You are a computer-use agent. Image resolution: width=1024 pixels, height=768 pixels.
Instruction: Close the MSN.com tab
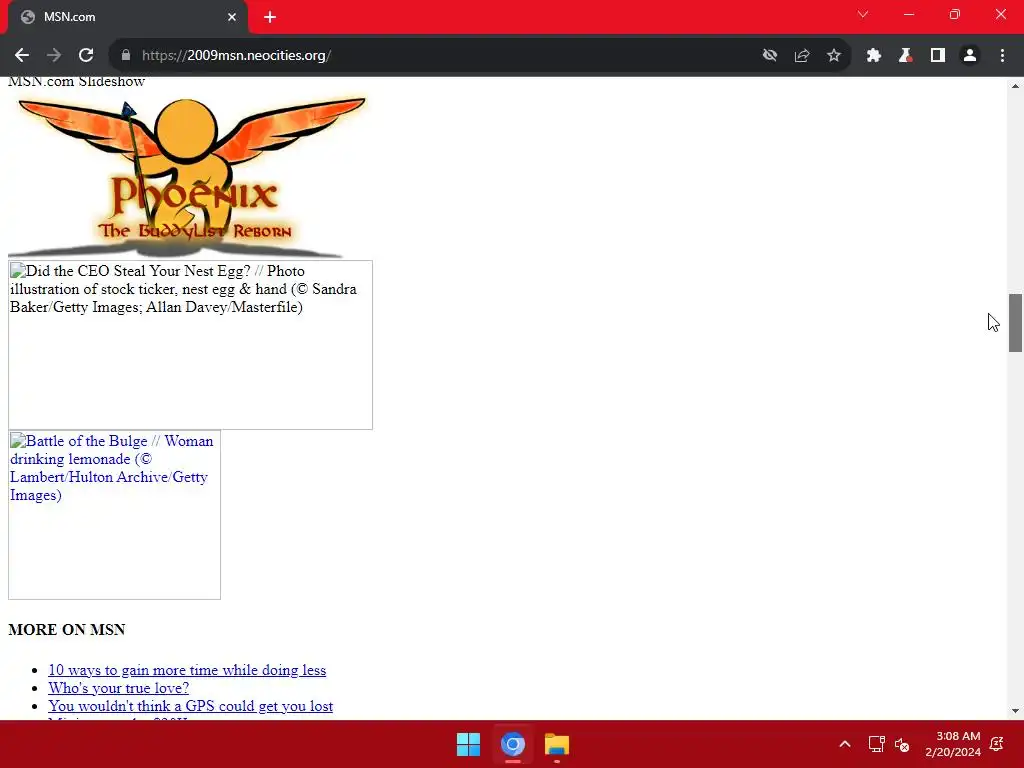coord(232,17)
